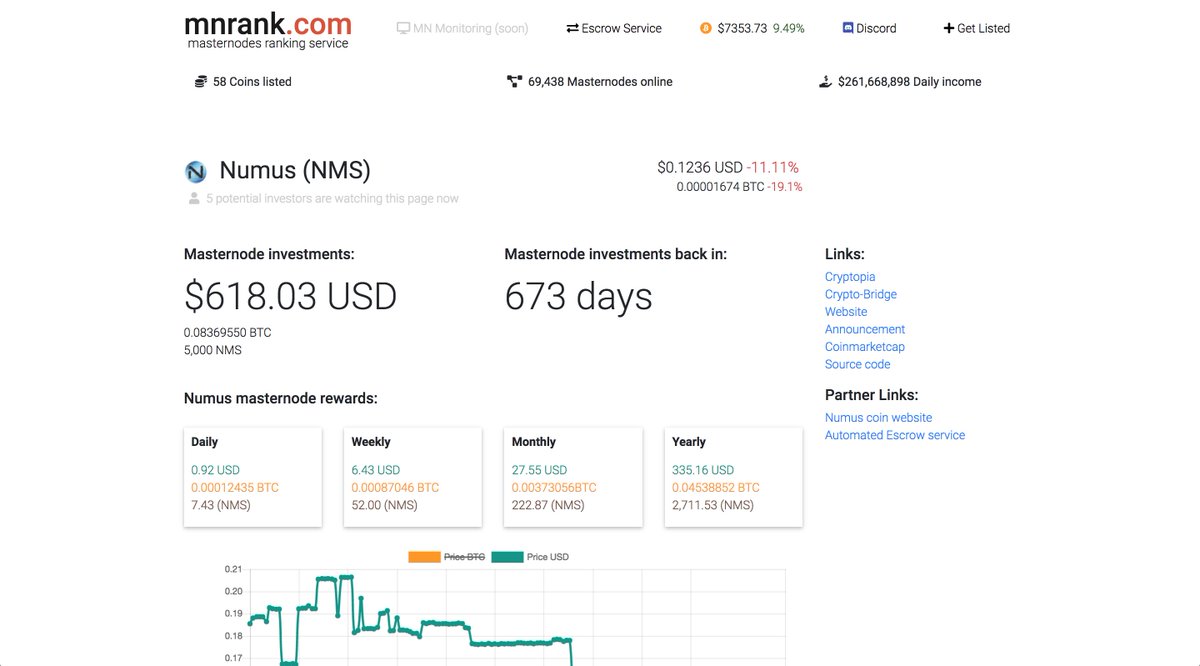Open the MN Monitoring nav item
The width and height of the screenshot is (1200, 666).
pyautogui.click(x=462, y=28)
